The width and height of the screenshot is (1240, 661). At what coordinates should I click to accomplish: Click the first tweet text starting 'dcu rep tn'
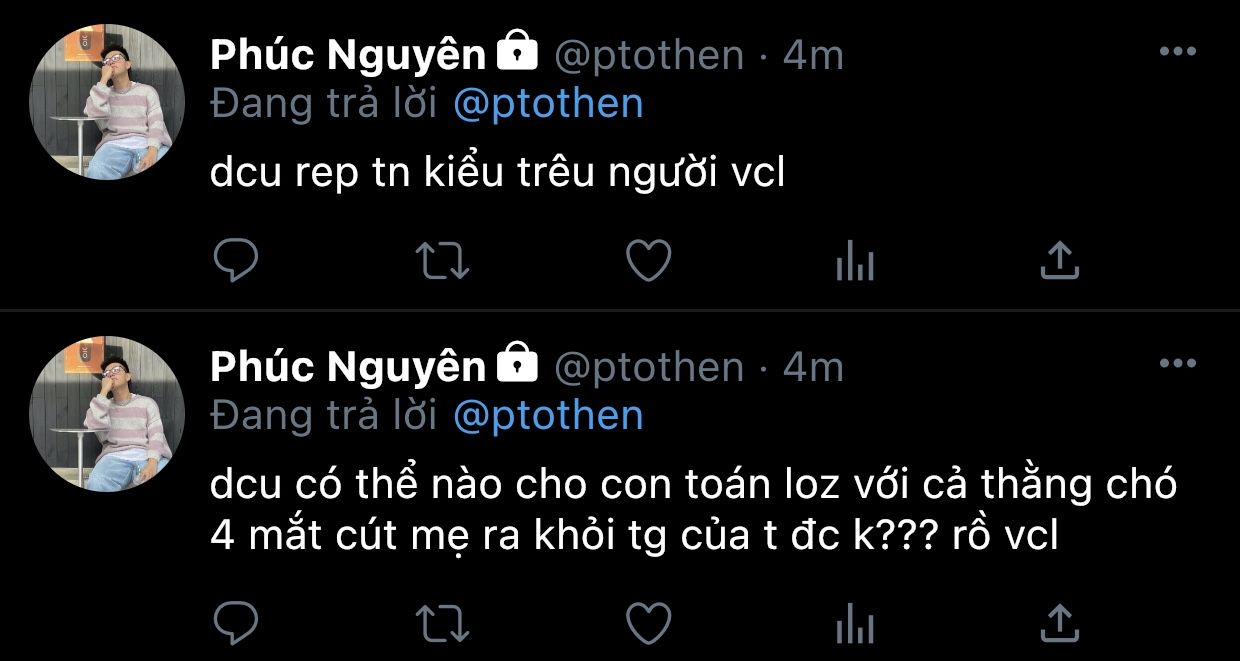[x=497, y=174]
